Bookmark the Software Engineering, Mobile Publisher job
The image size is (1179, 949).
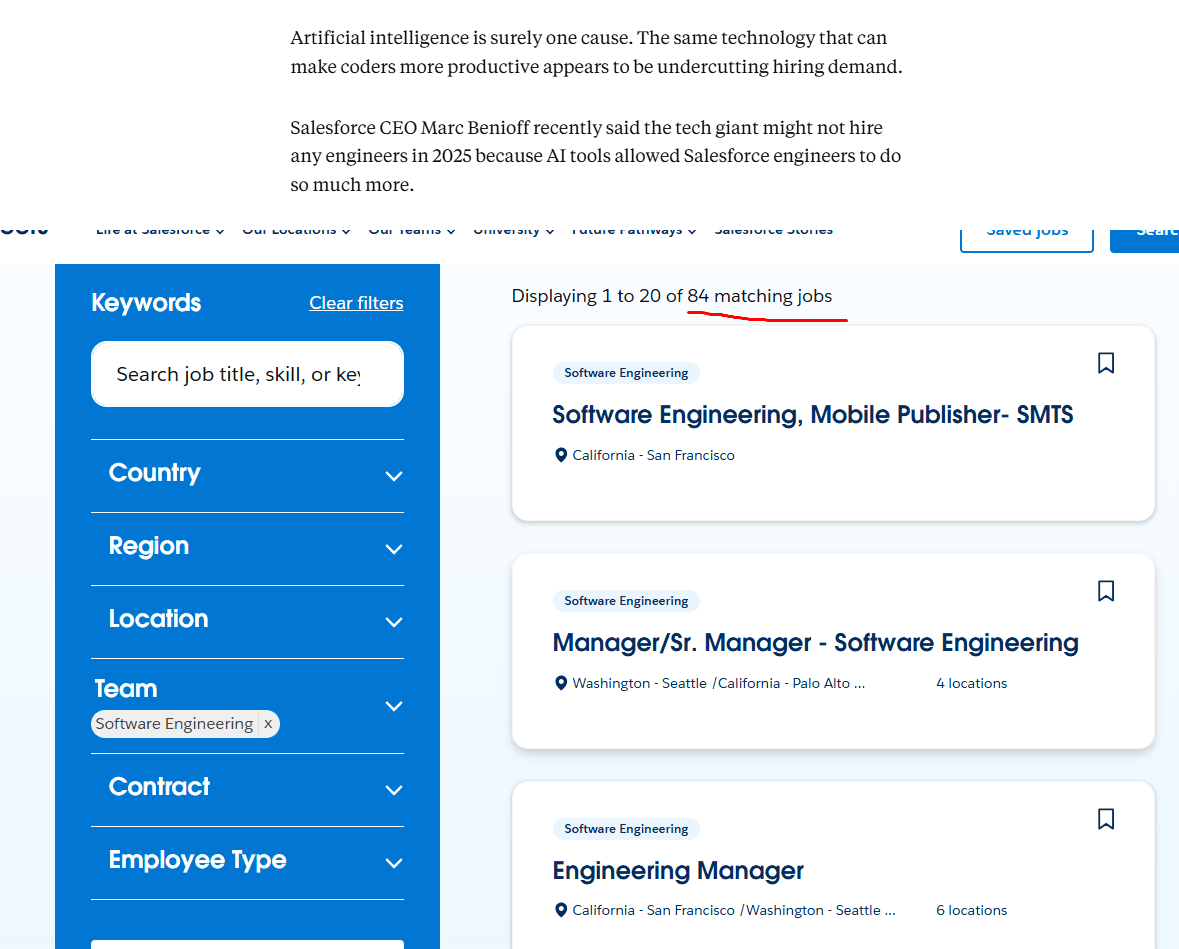[1105, 363]
